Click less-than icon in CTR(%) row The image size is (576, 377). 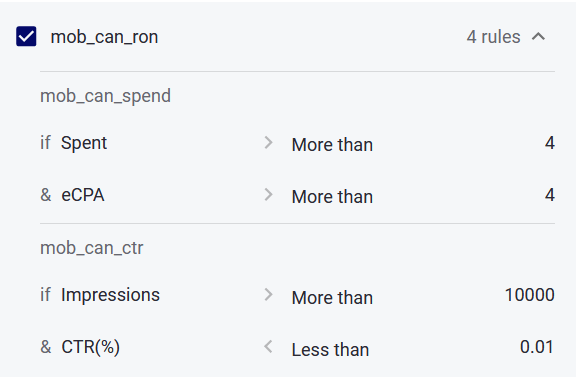pos(269,347)
